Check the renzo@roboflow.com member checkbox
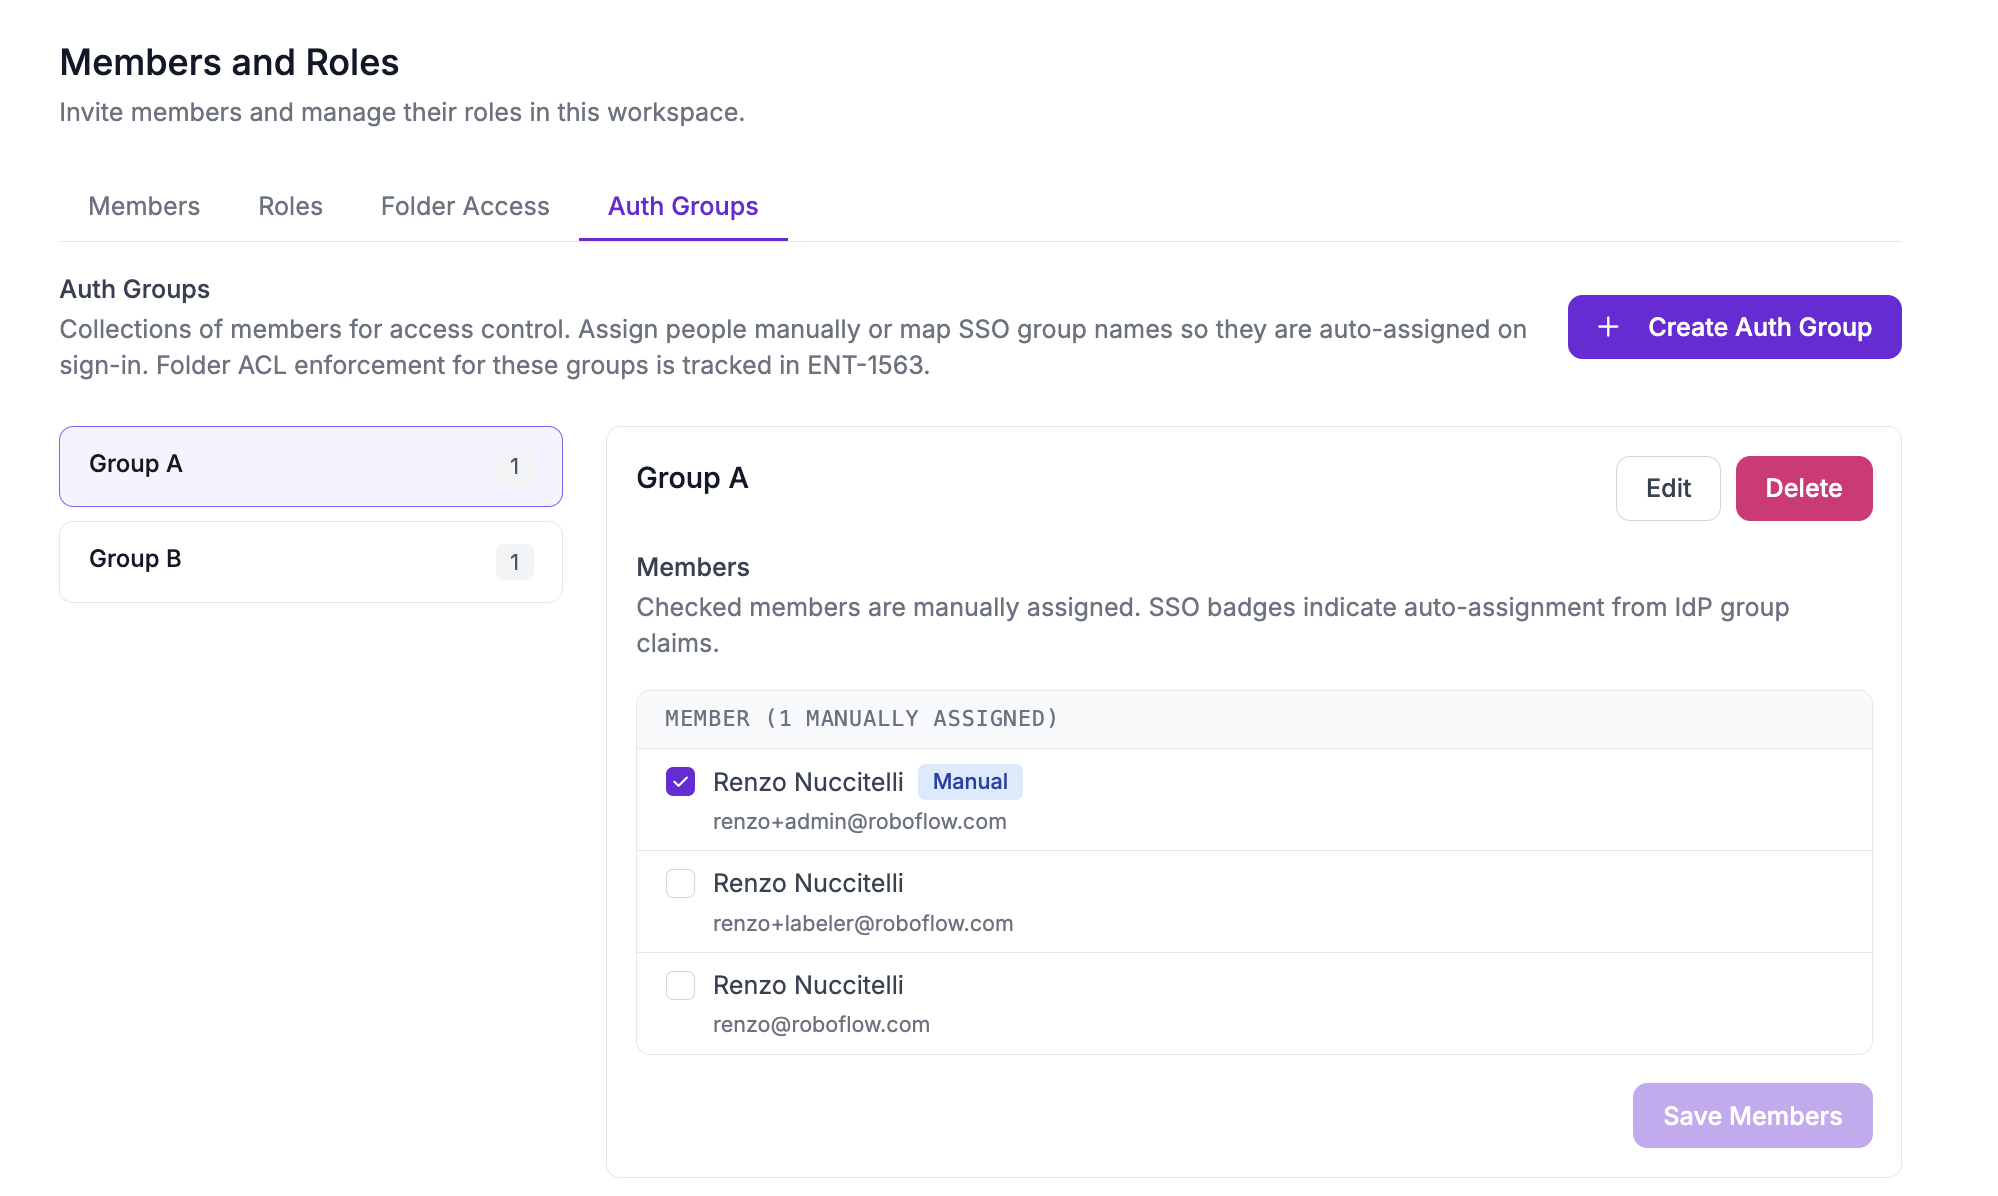1998x1196 pixels. [x=681, y=986]
